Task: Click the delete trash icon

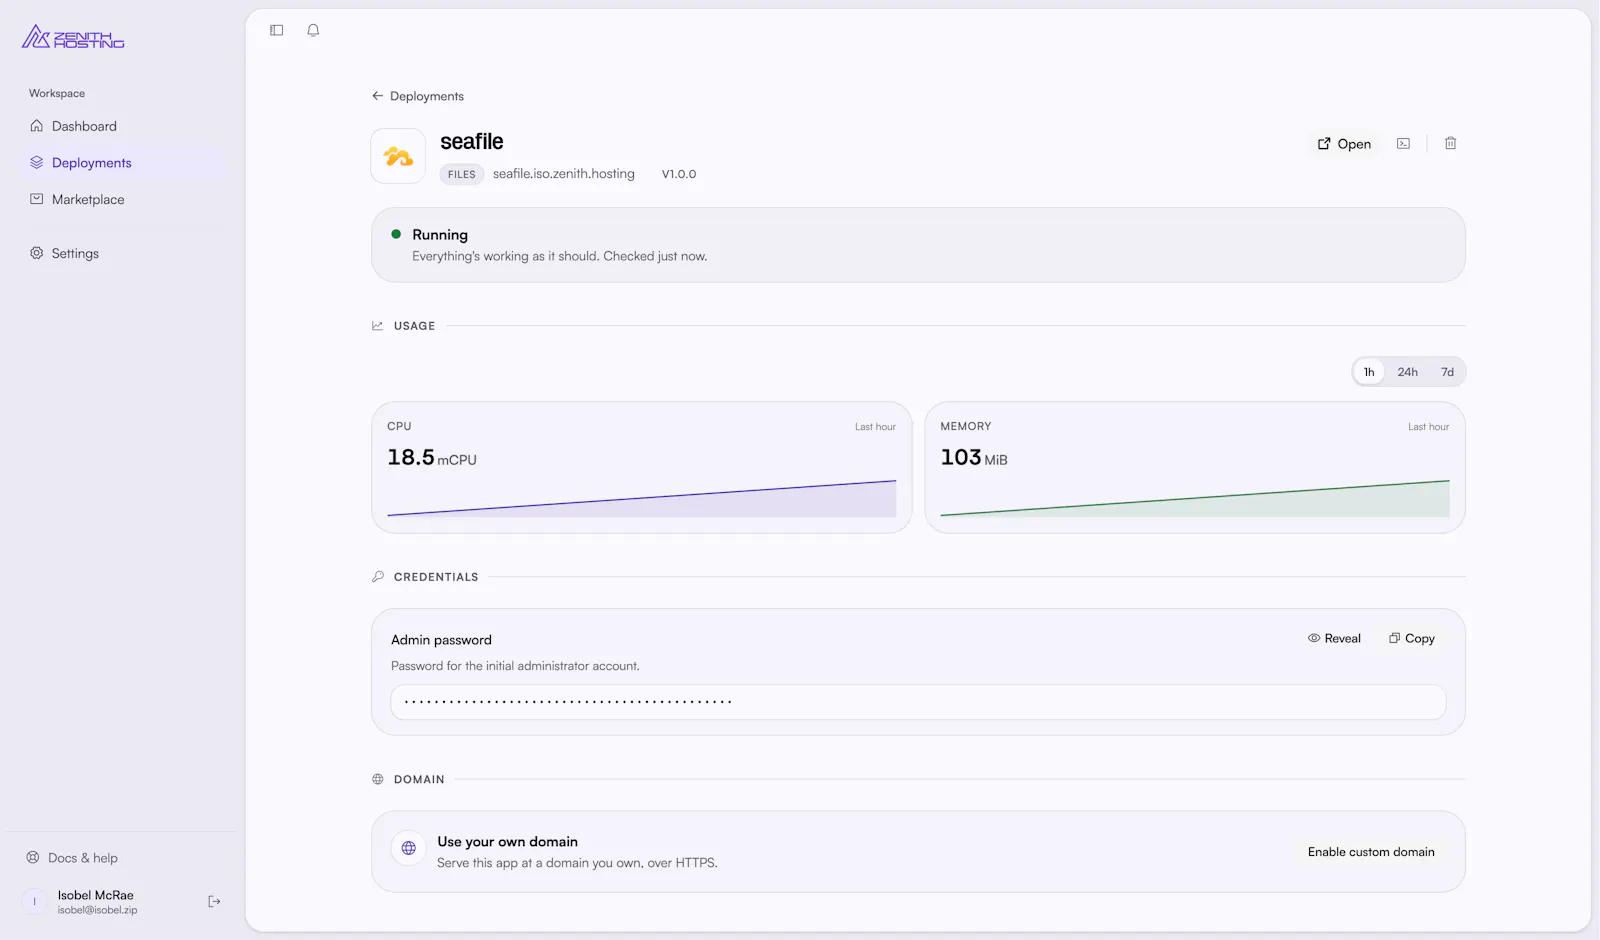Action: click(1450, 144)
